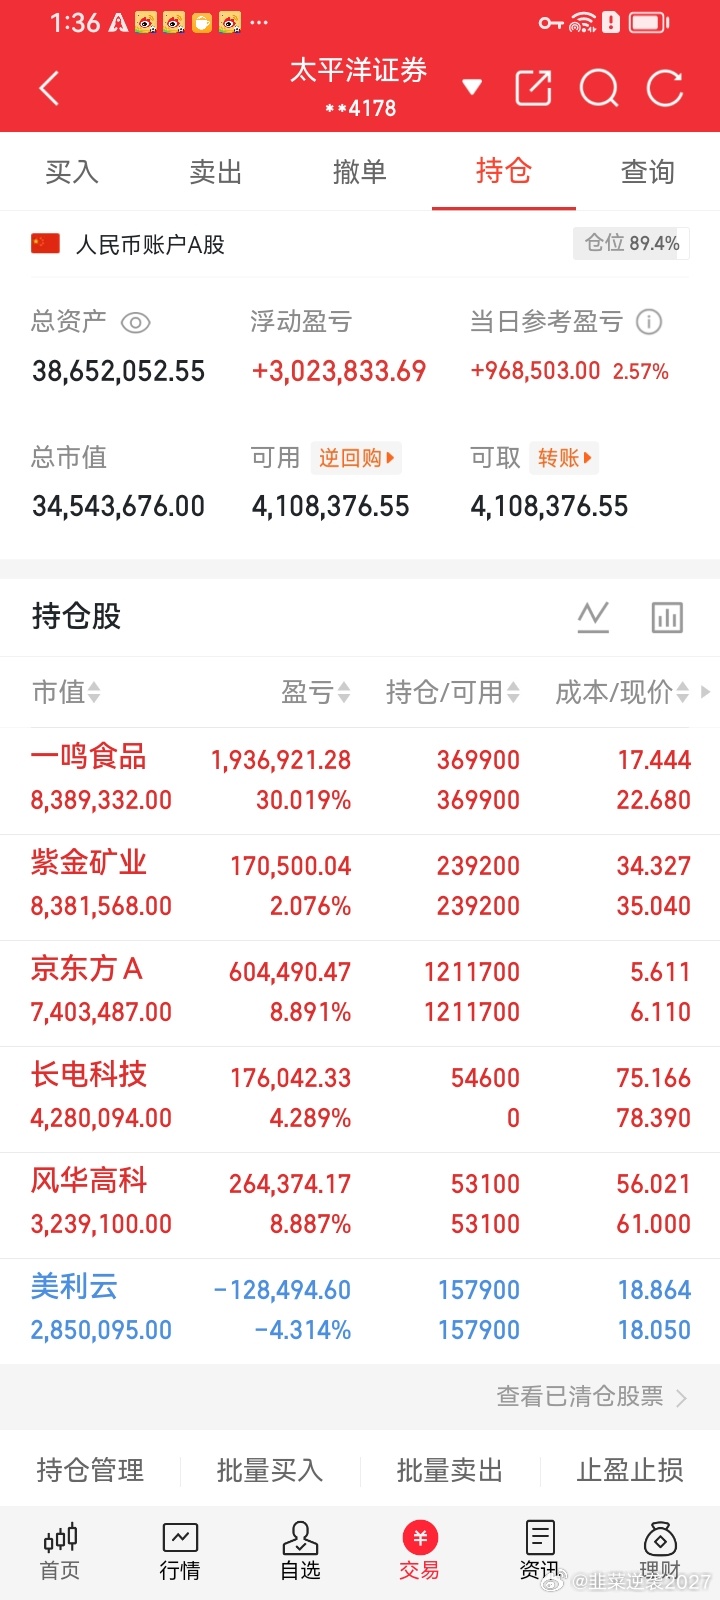Toggle total assets visibility eye icon
Image resolution: width=720 pixels, height=1600 pixels.
[135, 322]
